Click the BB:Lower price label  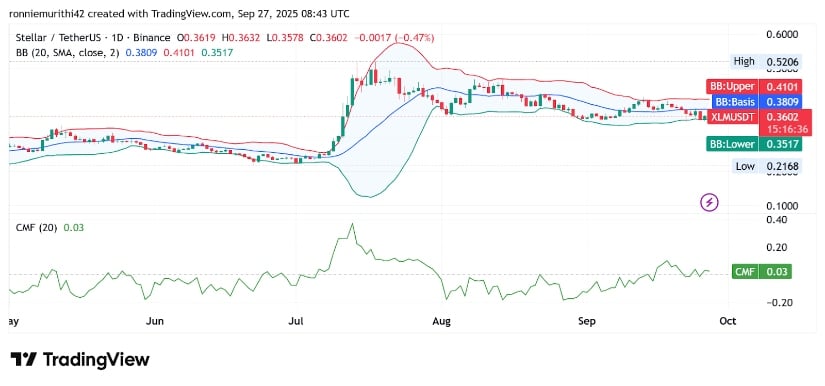[x=754, y=144]
